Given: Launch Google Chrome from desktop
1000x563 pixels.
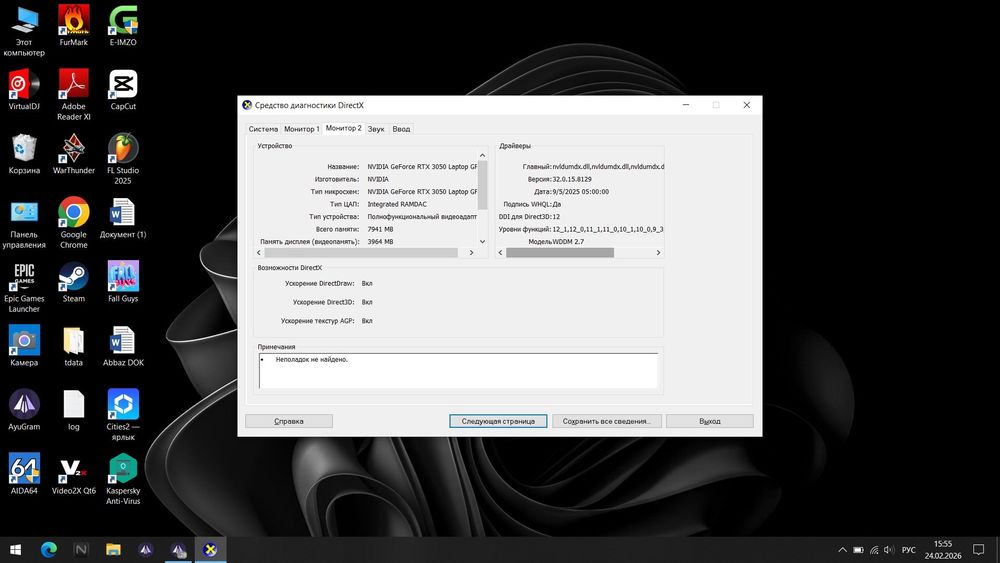Looking at the screenshot, I should point(73,223).
